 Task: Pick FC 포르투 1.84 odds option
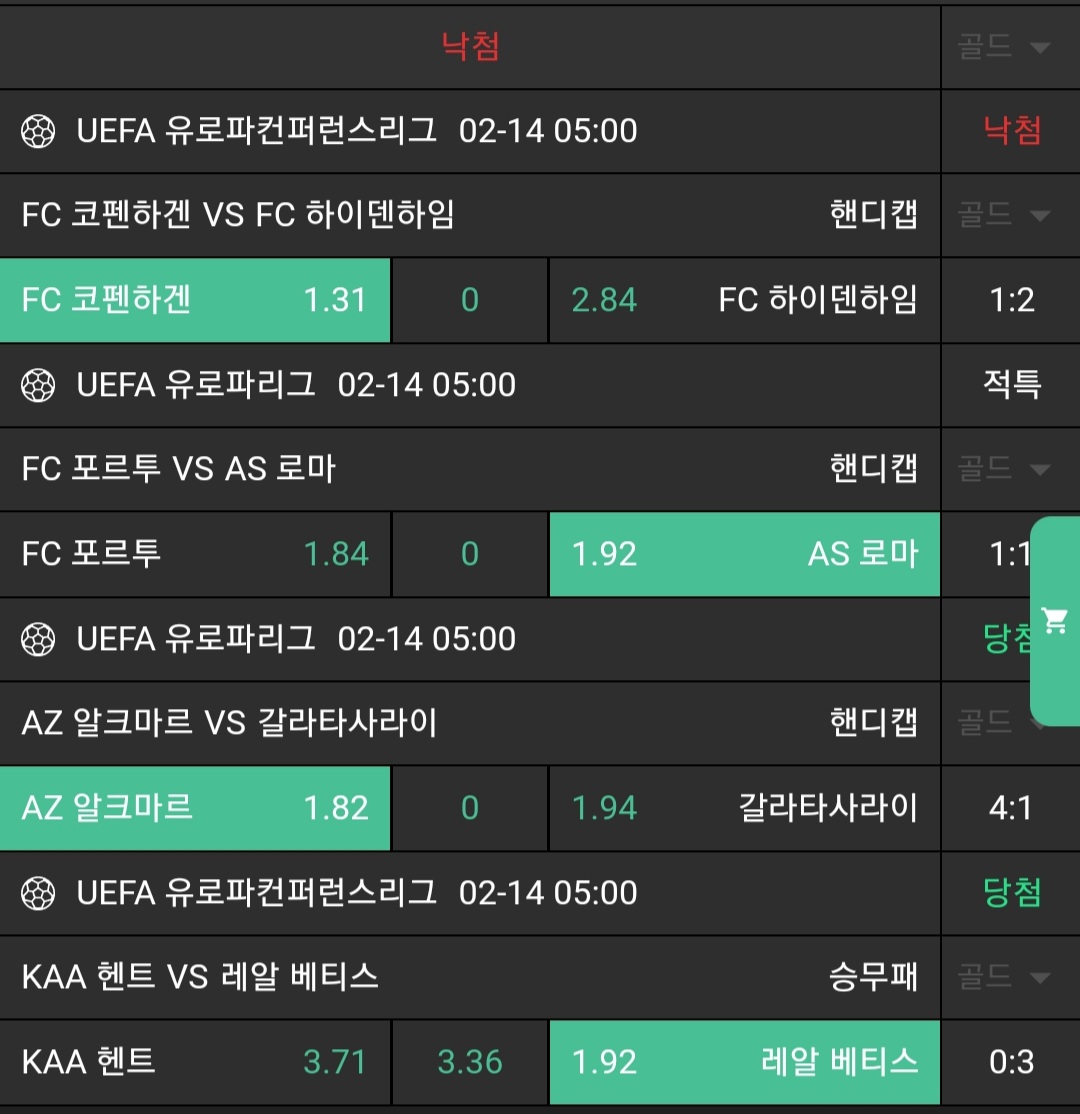(195, 554)
